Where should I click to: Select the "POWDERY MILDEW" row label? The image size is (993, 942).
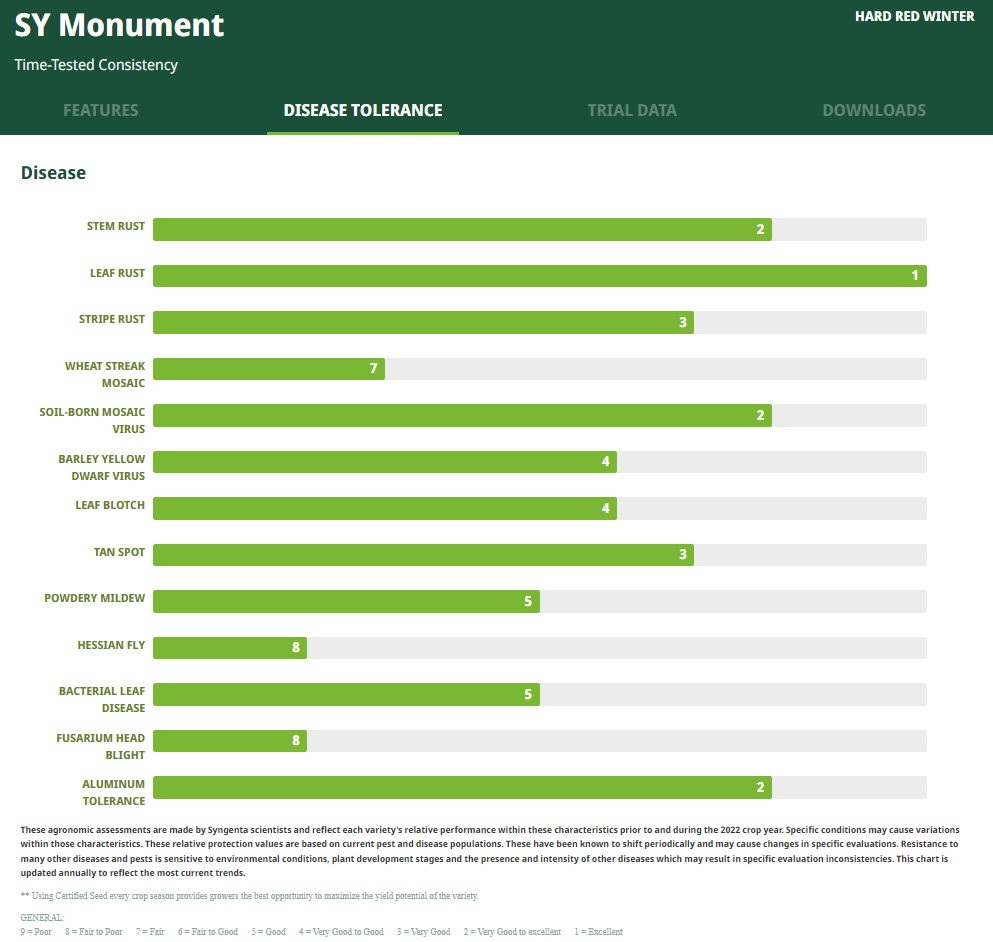(94, 598)
